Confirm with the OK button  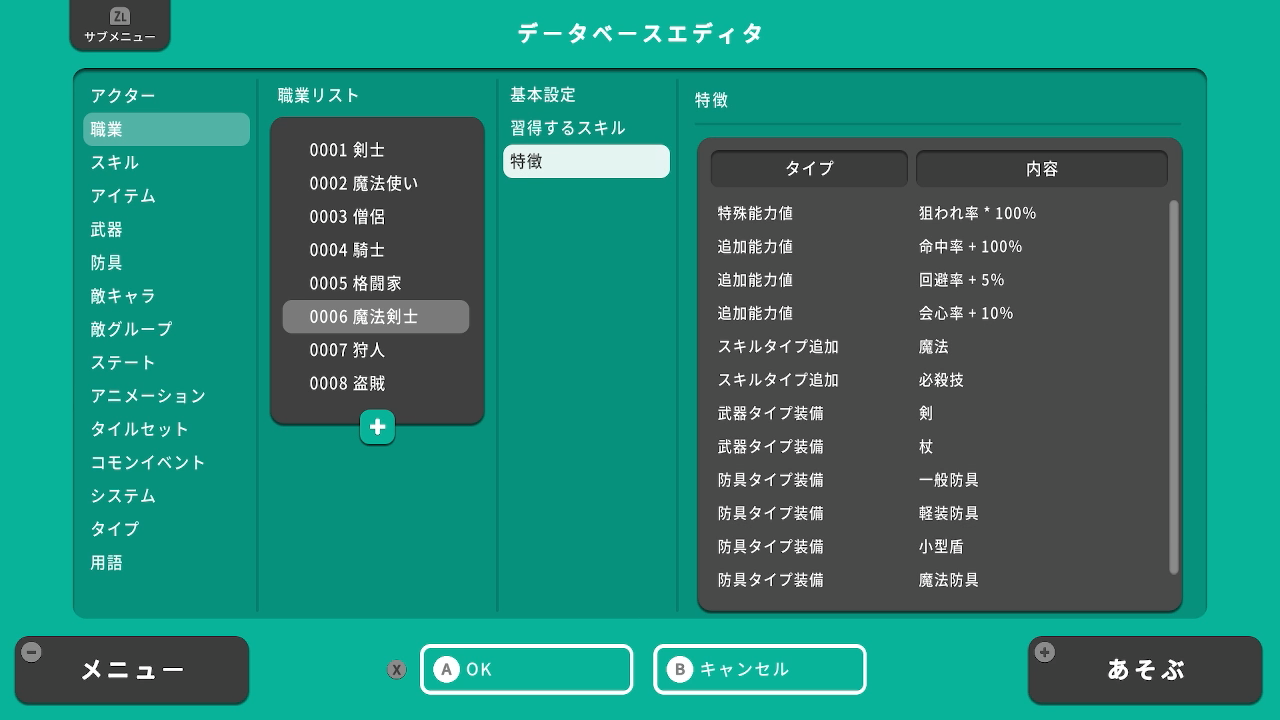pos(526,670)
